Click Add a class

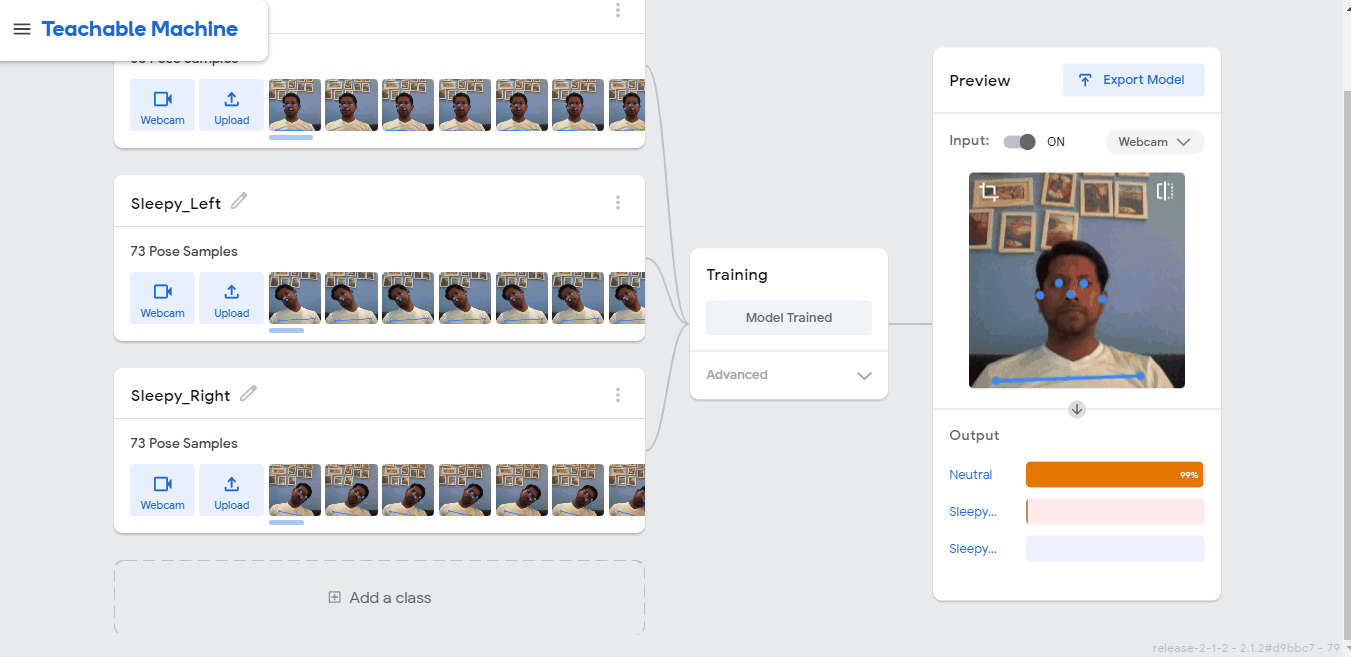(x=379, y=598)
